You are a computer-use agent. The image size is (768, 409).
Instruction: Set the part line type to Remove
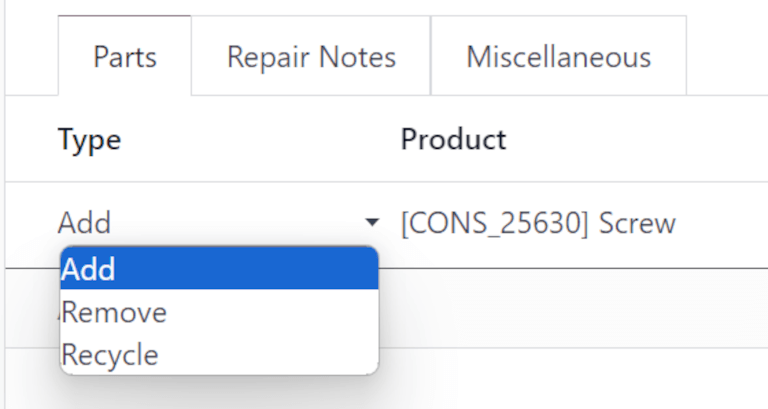tap(115, 313)
